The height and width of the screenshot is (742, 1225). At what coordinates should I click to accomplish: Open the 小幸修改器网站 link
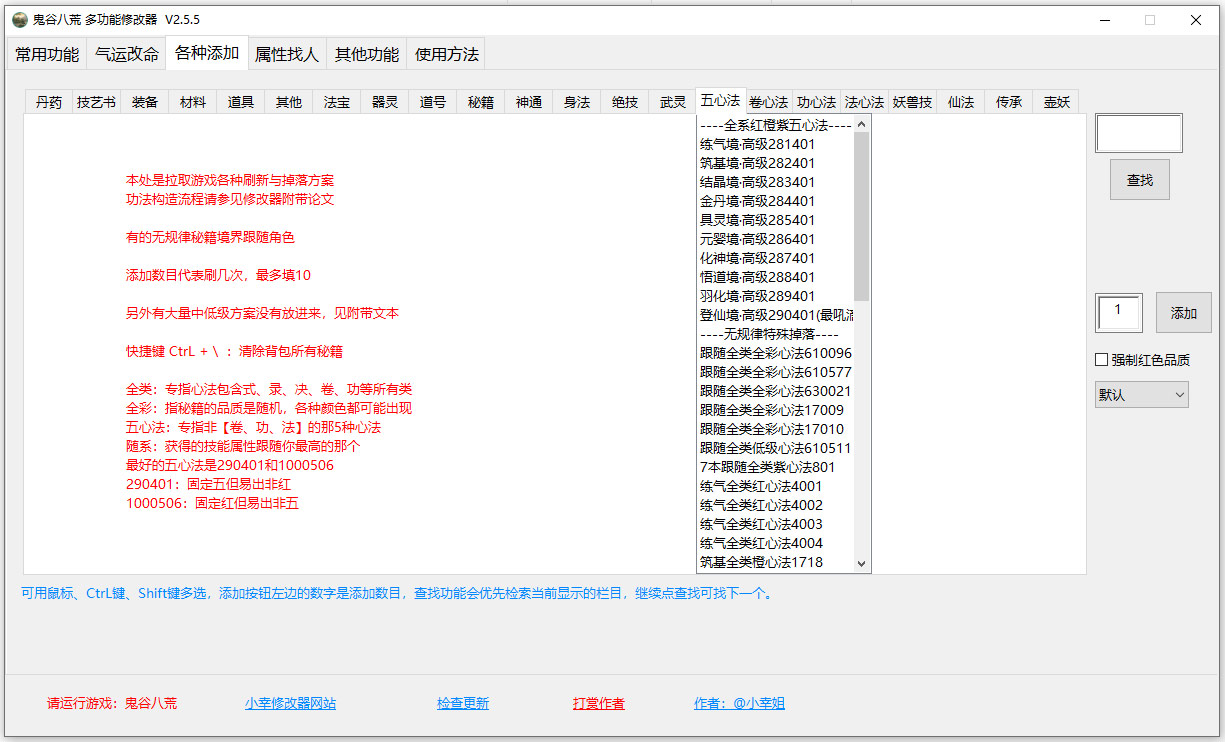(x=291, y=704)
